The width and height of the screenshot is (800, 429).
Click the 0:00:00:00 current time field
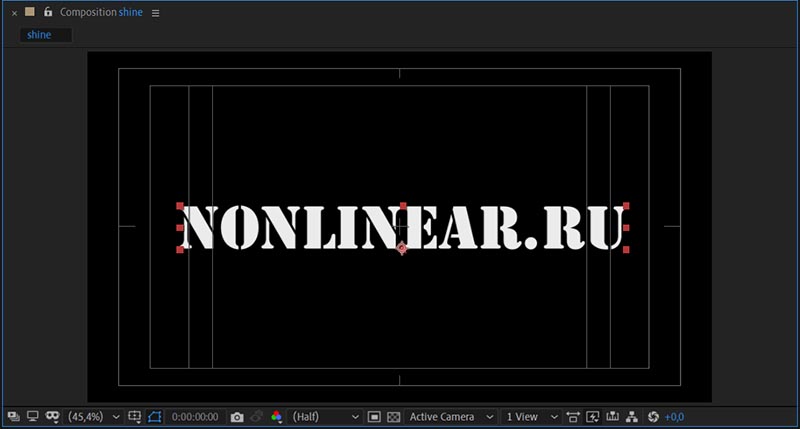(195, 417)
